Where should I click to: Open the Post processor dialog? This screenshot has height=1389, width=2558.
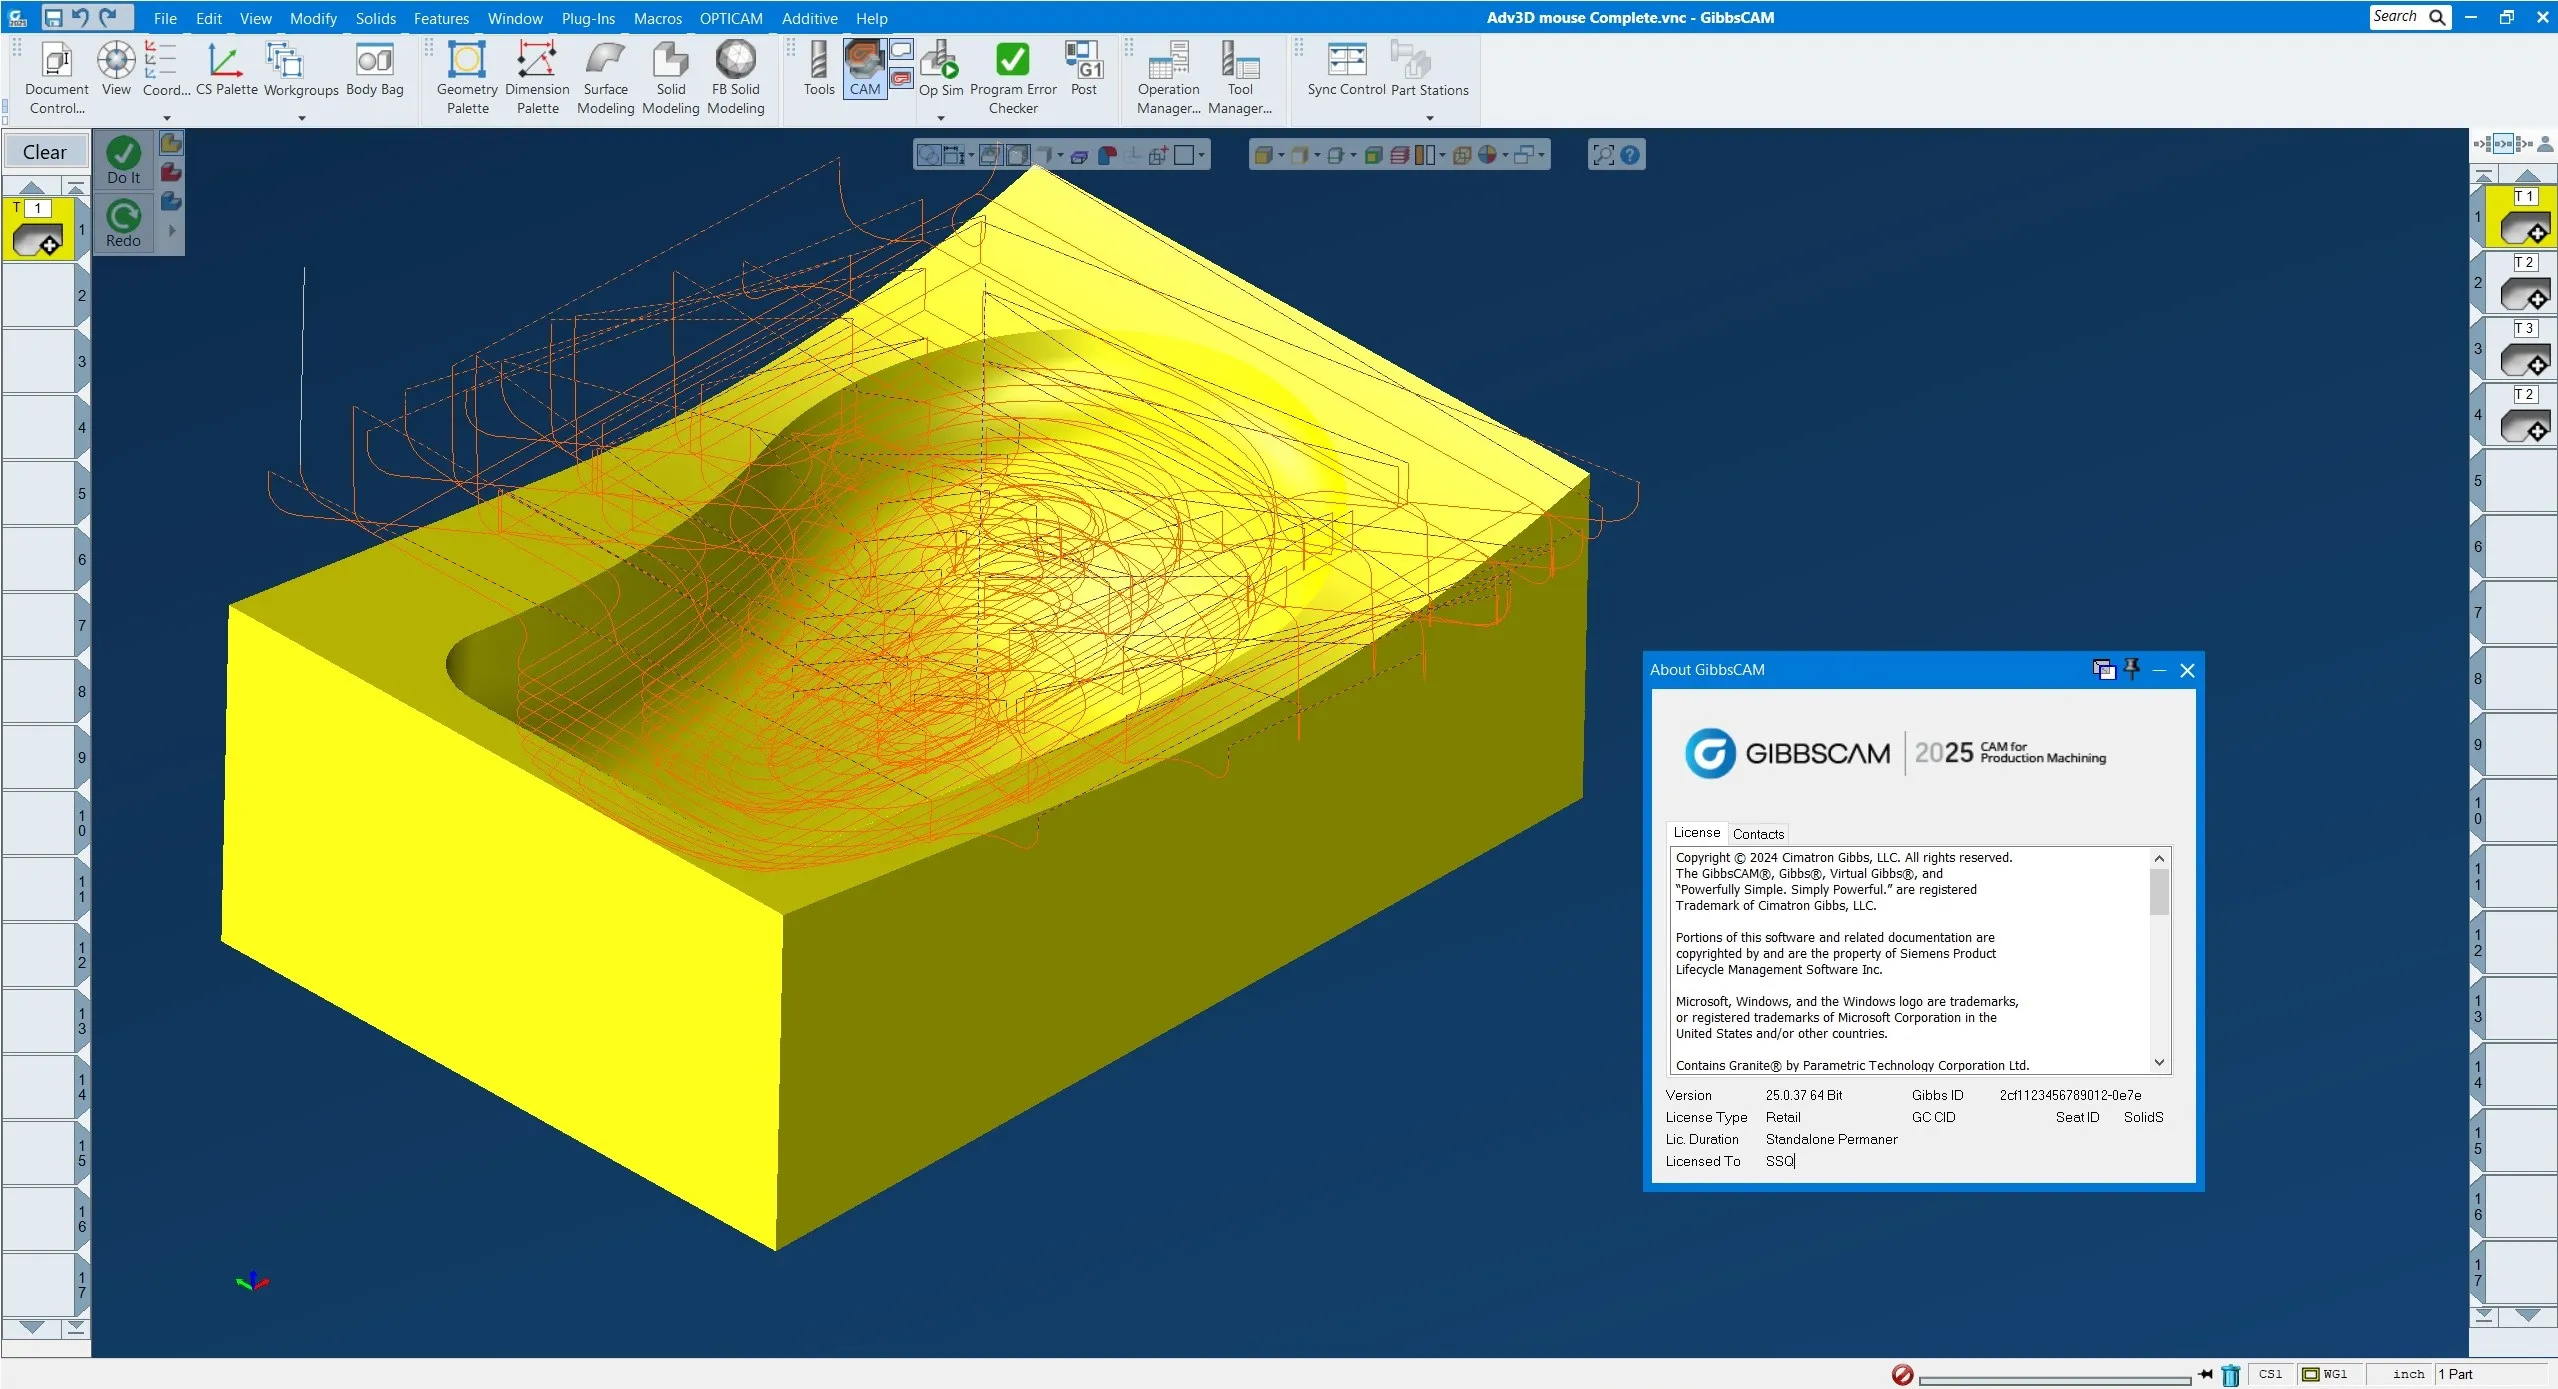1083,69
